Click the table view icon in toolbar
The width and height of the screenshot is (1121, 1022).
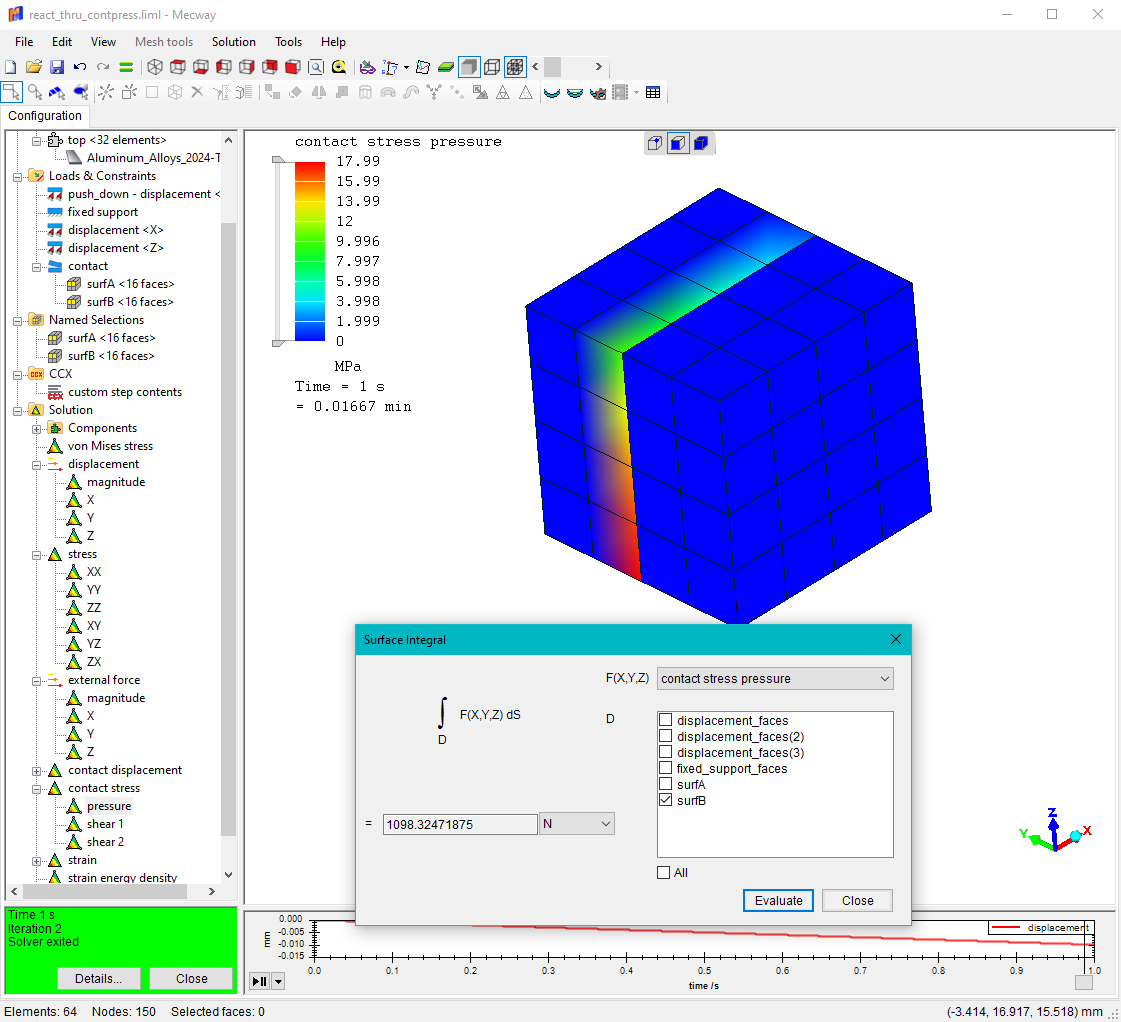pos(653,92)
